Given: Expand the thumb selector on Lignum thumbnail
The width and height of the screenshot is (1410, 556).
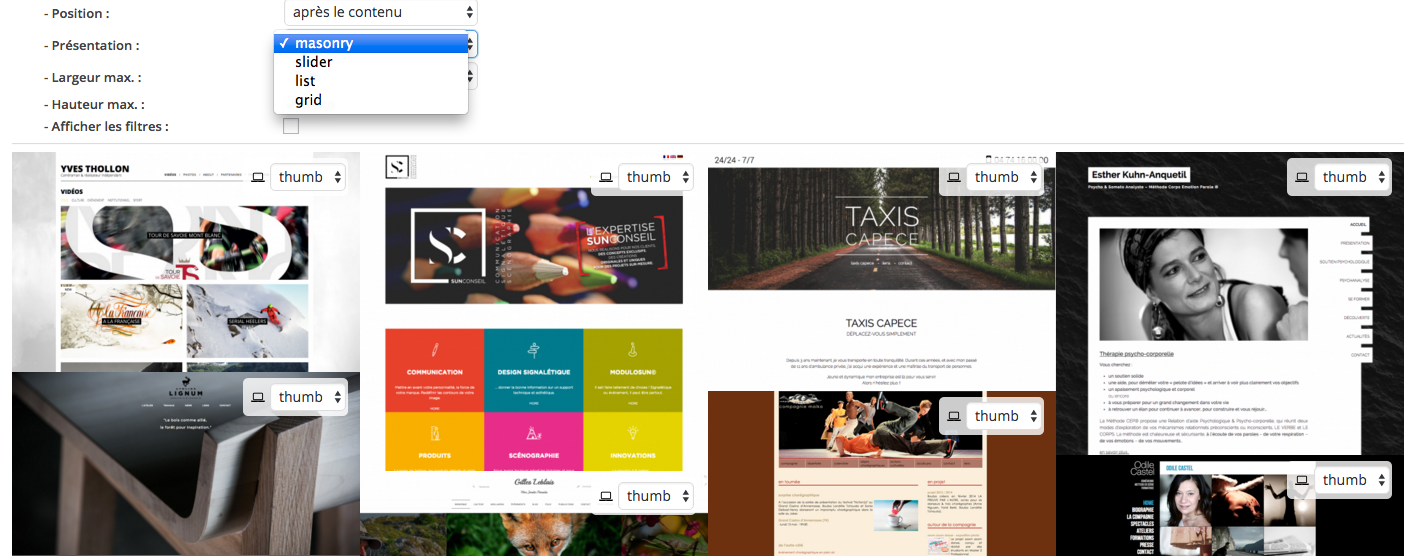Looking at the screenshot, I should [308, 397].
